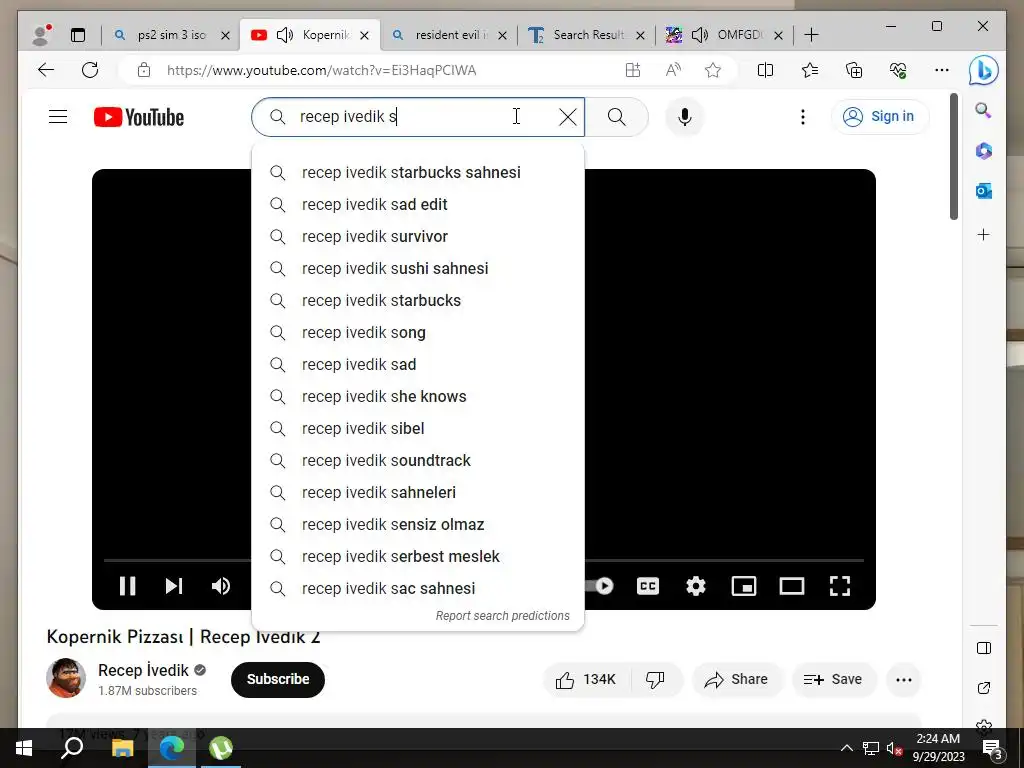Open Recep İvedik channel avatar
Viewport: 1024px width, 768px height.
pyautogui.click(x=66, y=678)
